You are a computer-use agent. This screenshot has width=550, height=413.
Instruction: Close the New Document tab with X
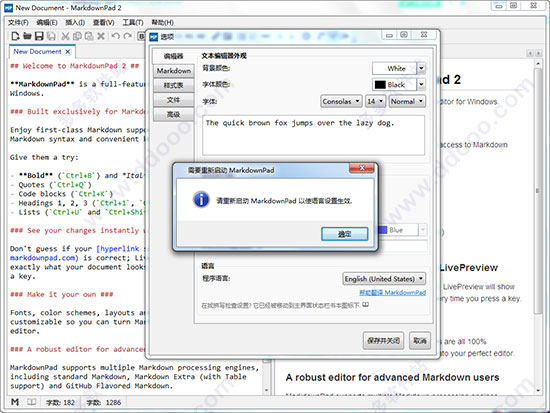[68, 52]
